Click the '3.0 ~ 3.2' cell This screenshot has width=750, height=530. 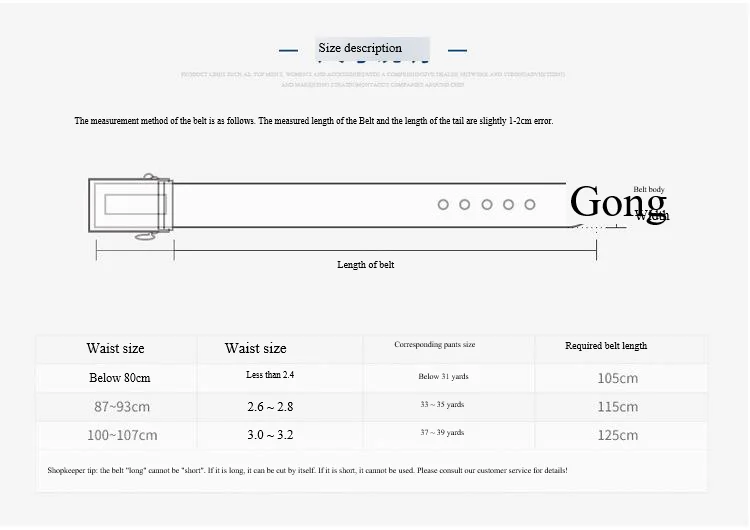click(x=270, y=435)
